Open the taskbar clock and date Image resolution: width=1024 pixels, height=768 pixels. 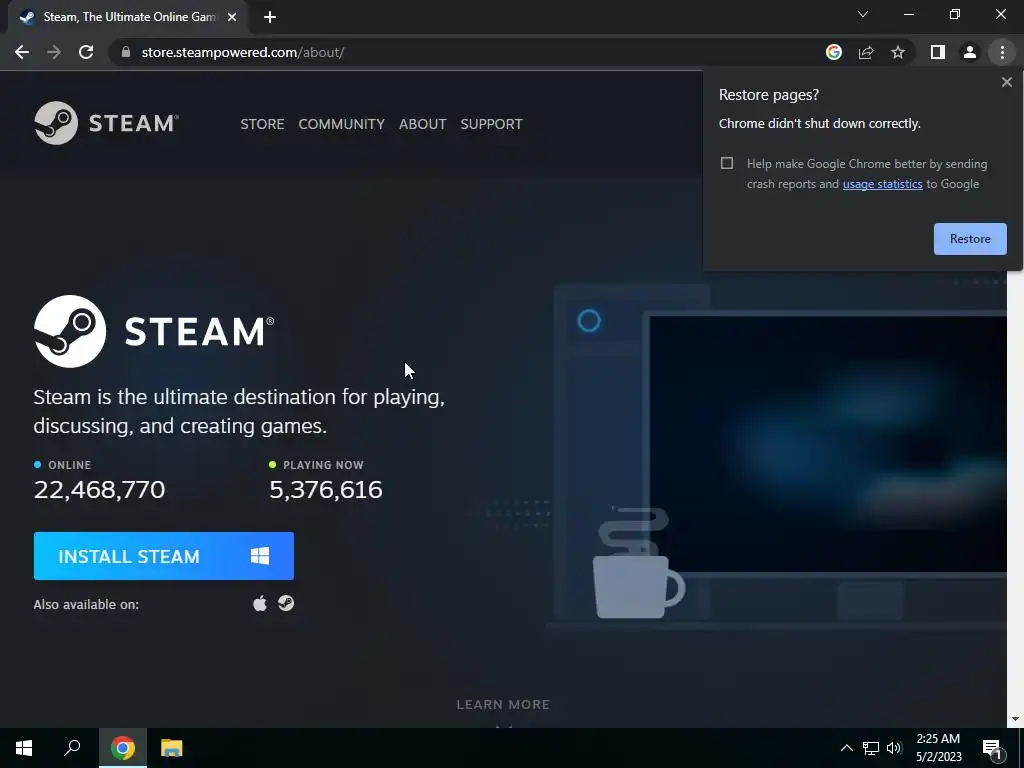point(938,748)
